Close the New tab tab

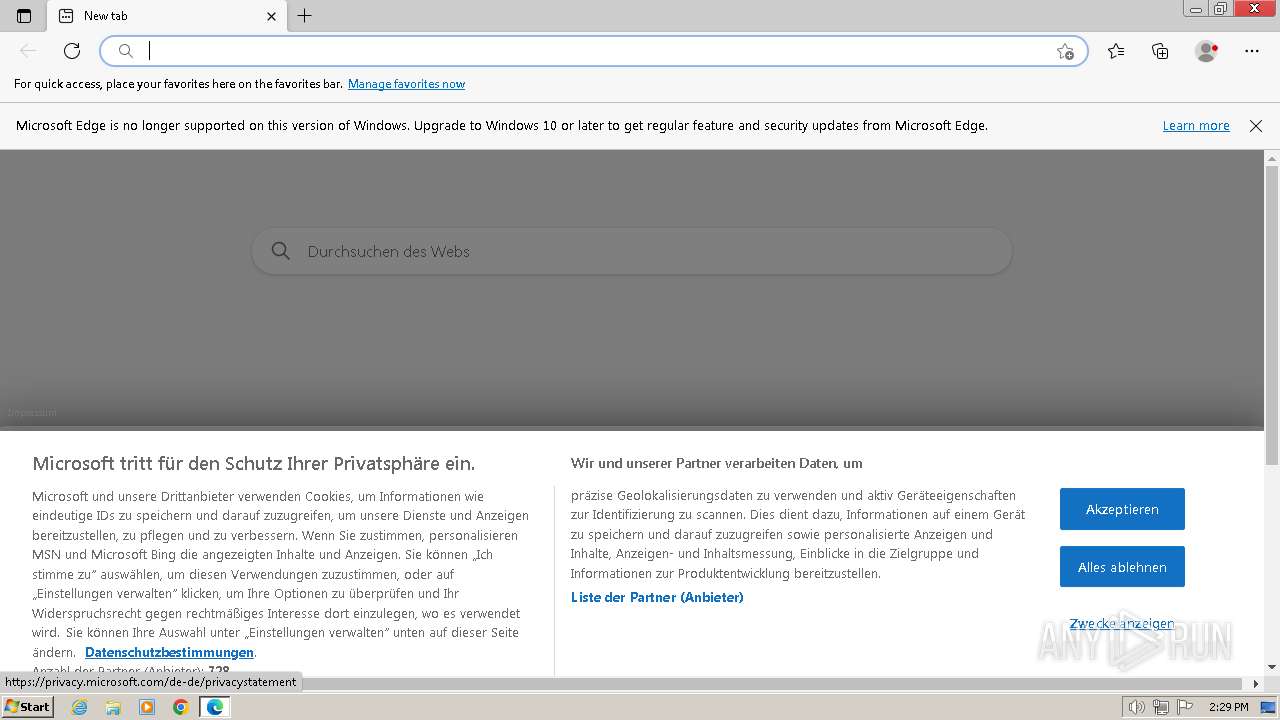point(271,16)
